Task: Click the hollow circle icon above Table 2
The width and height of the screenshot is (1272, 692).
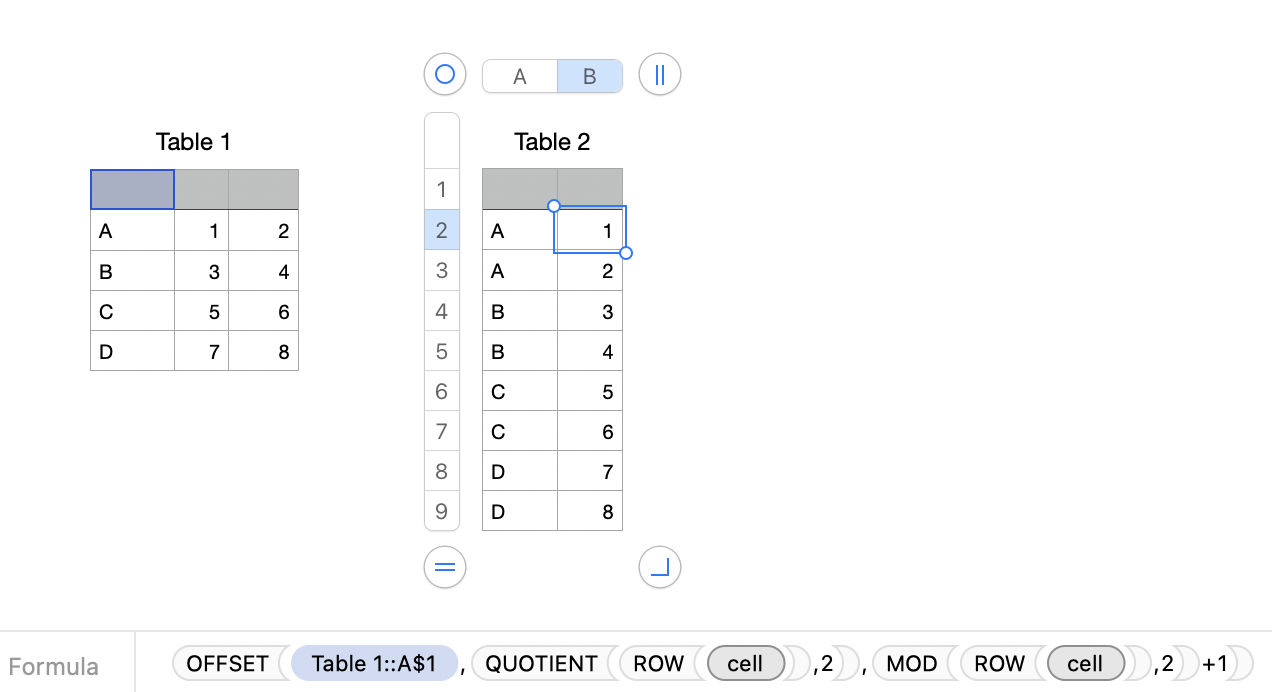Action: [444, 74]
